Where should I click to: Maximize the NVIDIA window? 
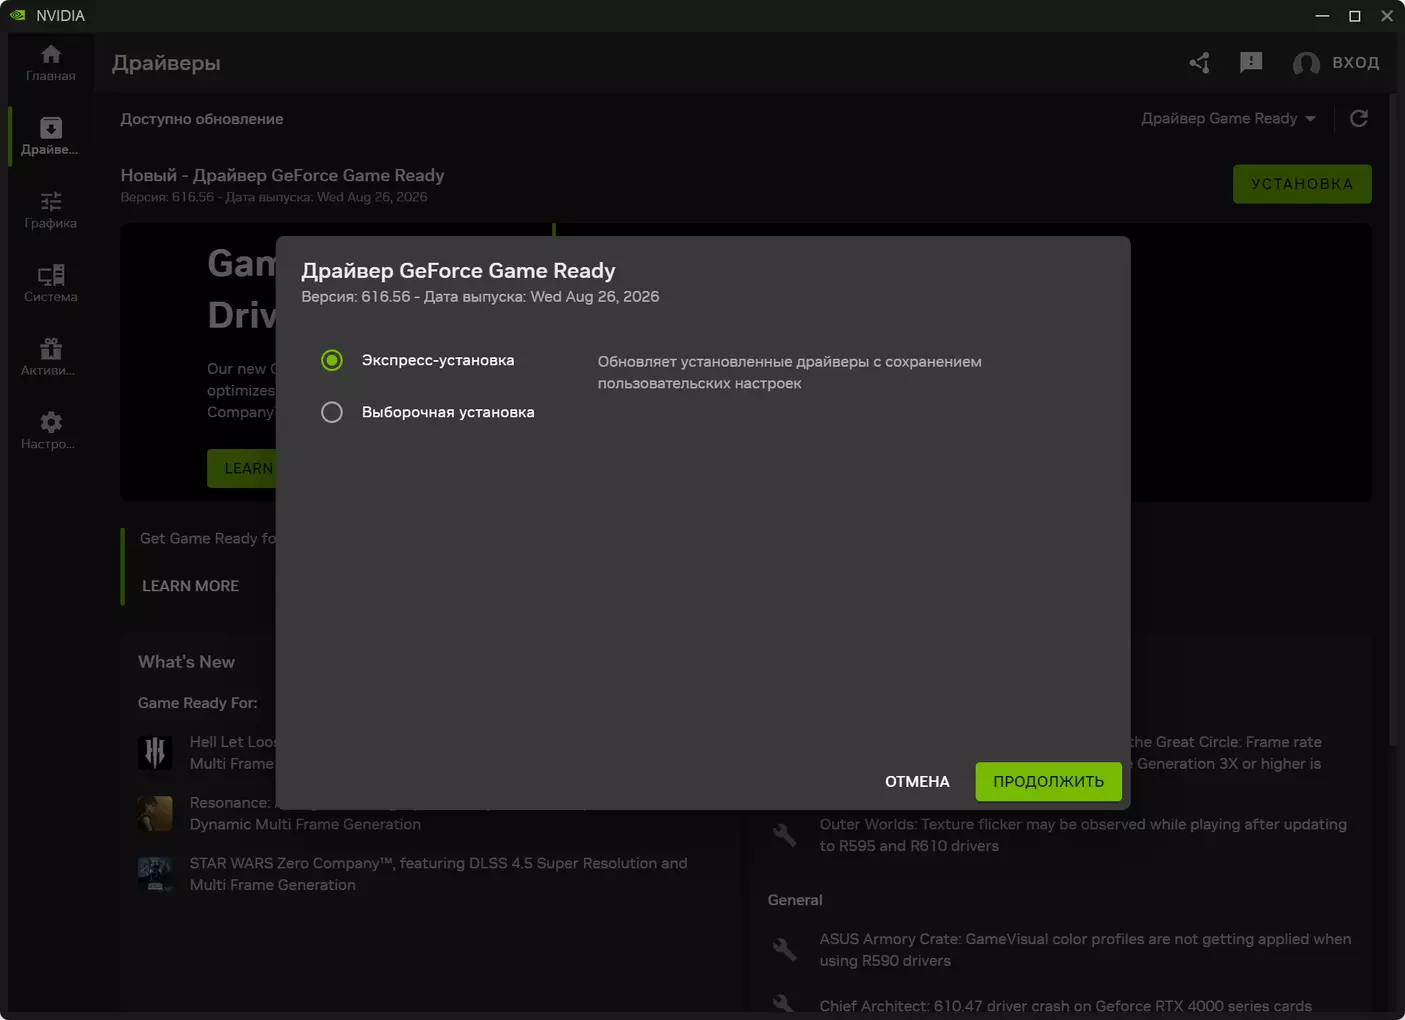(x=1355, y=15)
